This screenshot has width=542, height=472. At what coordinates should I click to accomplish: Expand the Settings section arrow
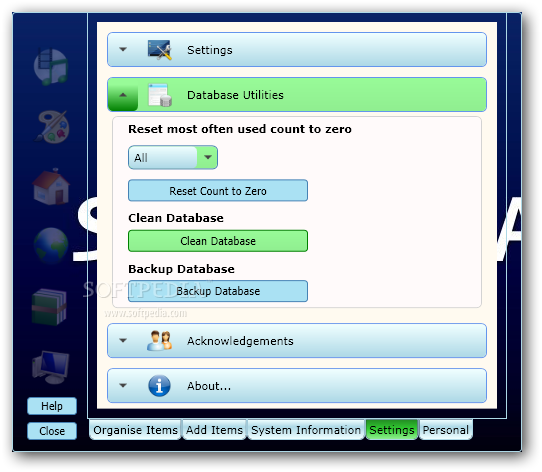coord(123,49)
